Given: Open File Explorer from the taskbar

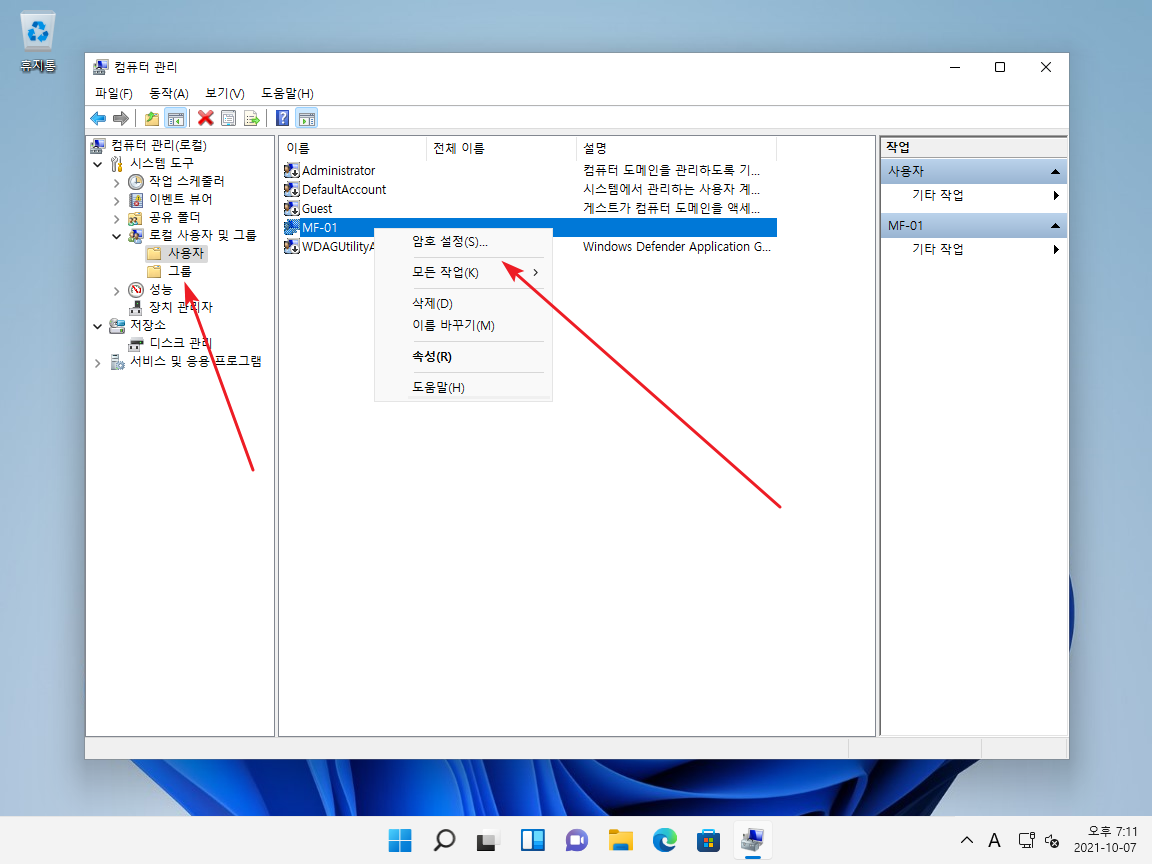Looking at the screenshot, I should (x=621, y=840).
